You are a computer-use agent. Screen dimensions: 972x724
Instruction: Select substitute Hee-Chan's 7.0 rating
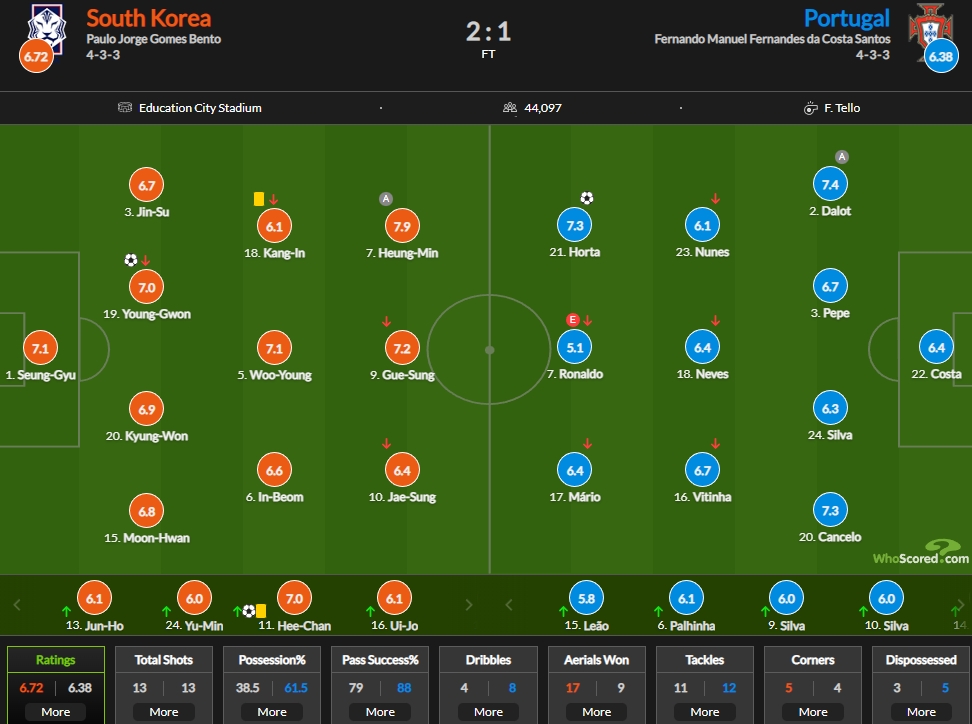294,598
